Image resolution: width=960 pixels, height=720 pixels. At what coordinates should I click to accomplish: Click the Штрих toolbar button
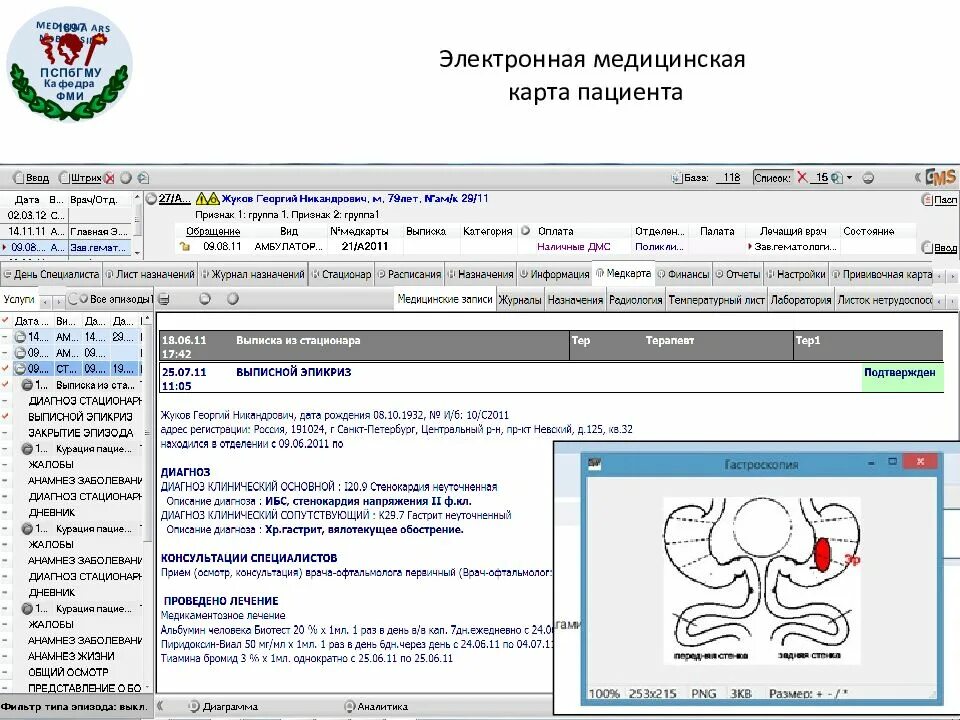80,178
